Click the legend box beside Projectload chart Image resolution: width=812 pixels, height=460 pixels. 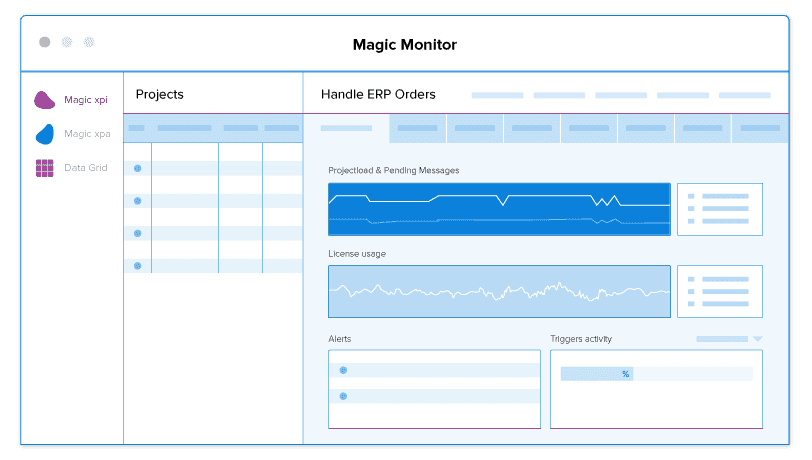tap(719, 209)
